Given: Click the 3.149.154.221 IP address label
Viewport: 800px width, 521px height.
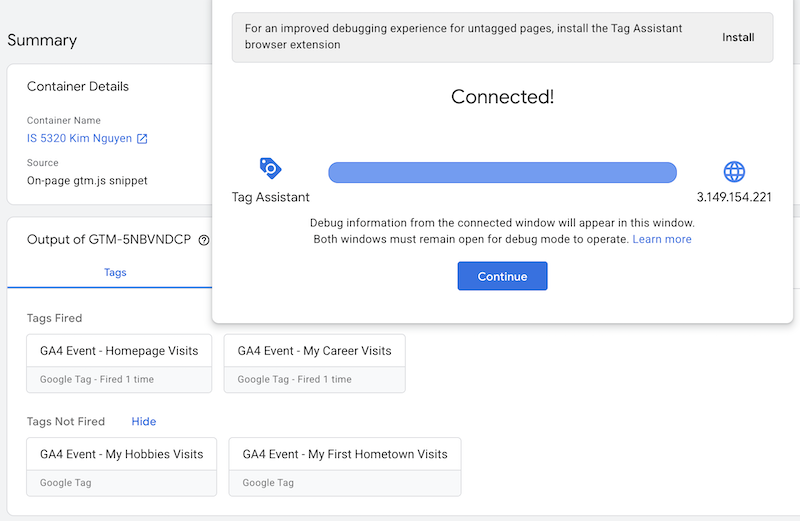Looking at the screenshot, I should coord(734,197).
